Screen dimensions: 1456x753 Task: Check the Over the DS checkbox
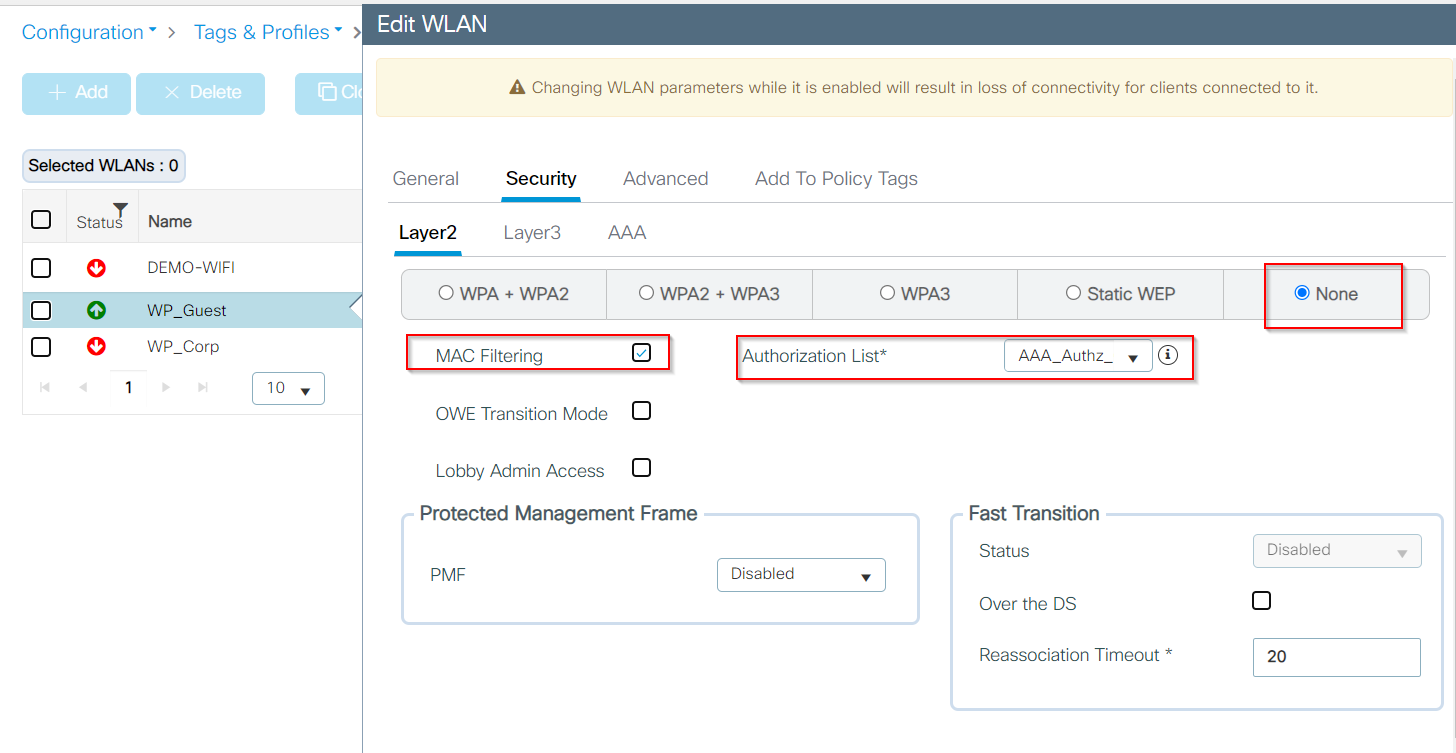click(x=1262, y=600)
